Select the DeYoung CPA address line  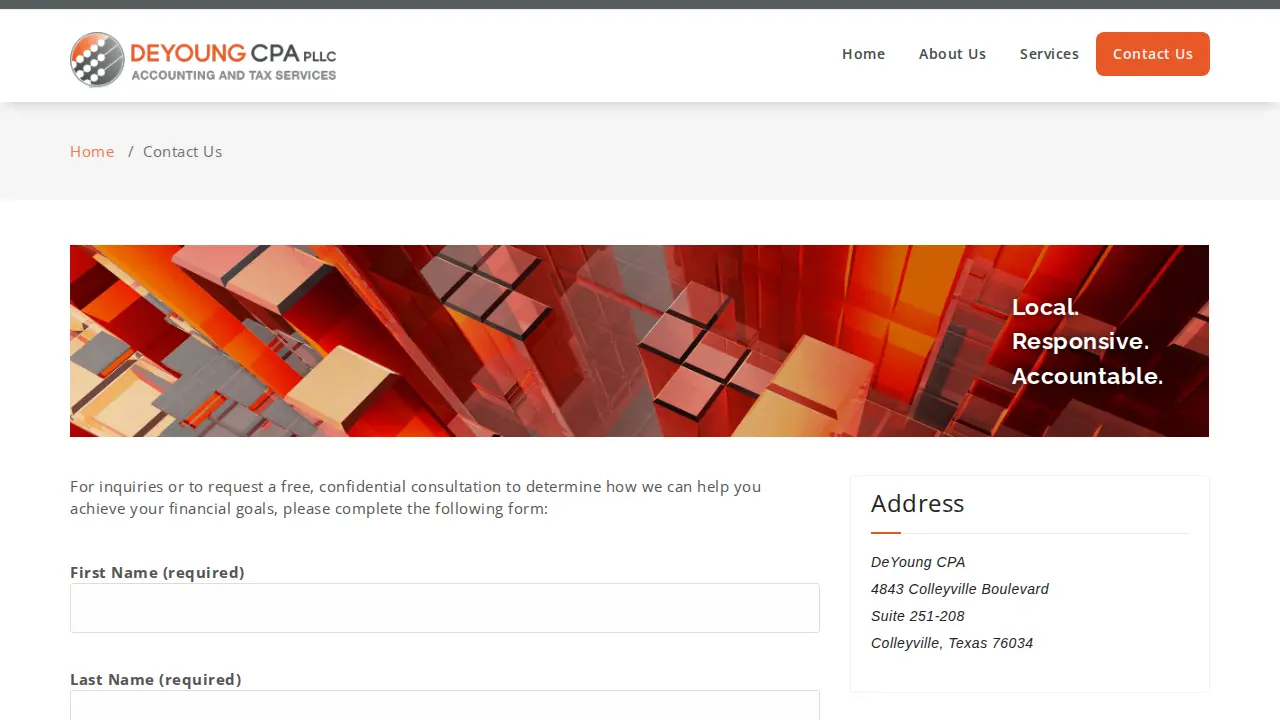(918, 562)
